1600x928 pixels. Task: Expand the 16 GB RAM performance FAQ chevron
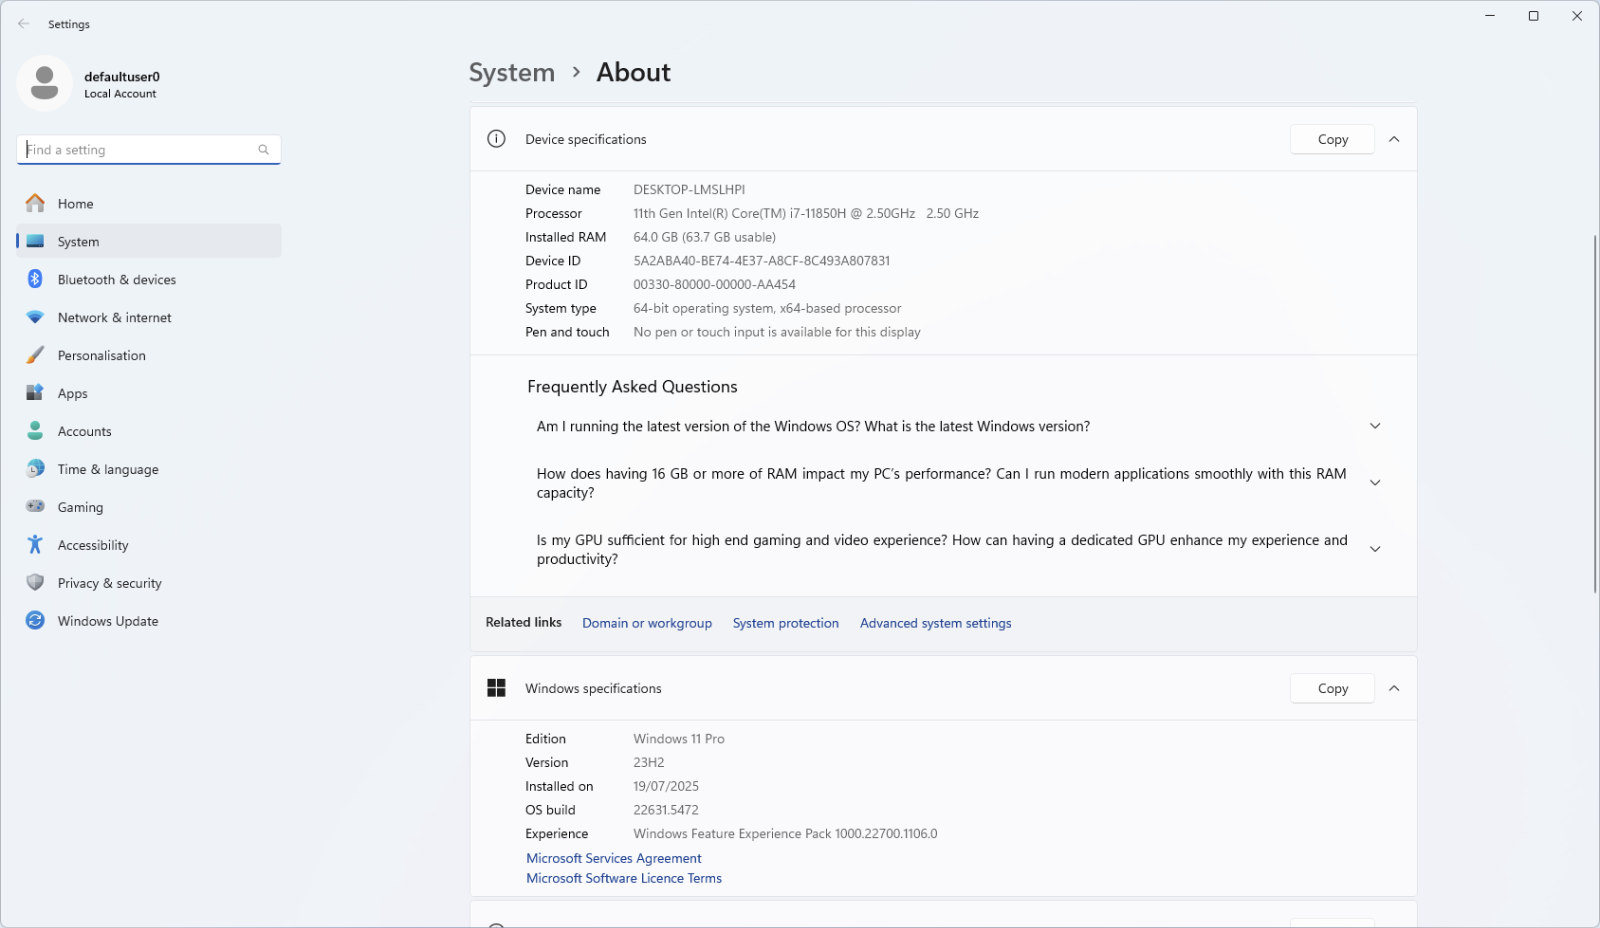[1375, 483]
